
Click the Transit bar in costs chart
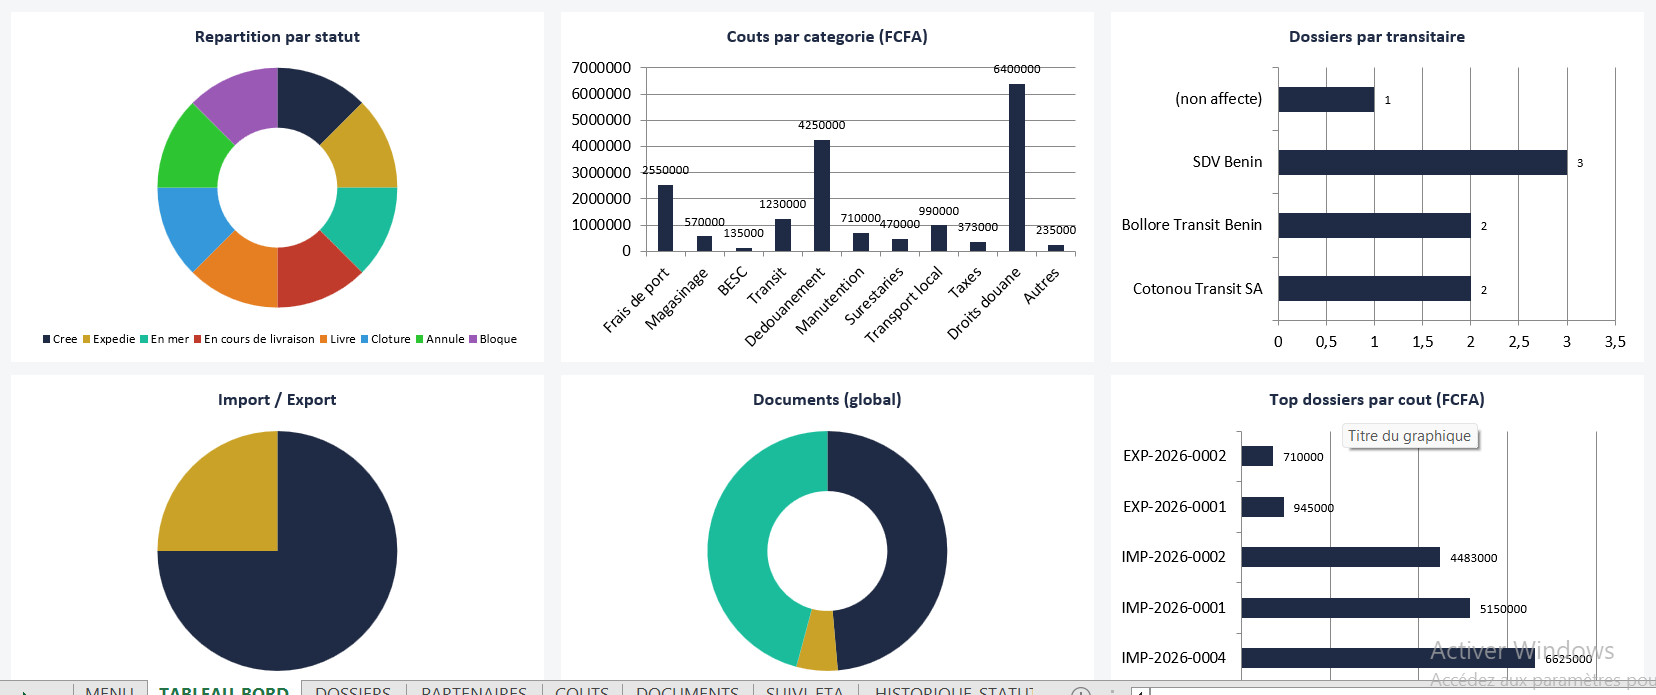pos(783,235)
